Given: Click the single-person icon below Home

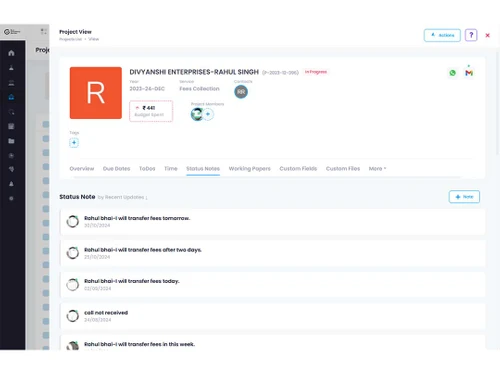Looking at the screenshot, I should [x=11, y=68].
